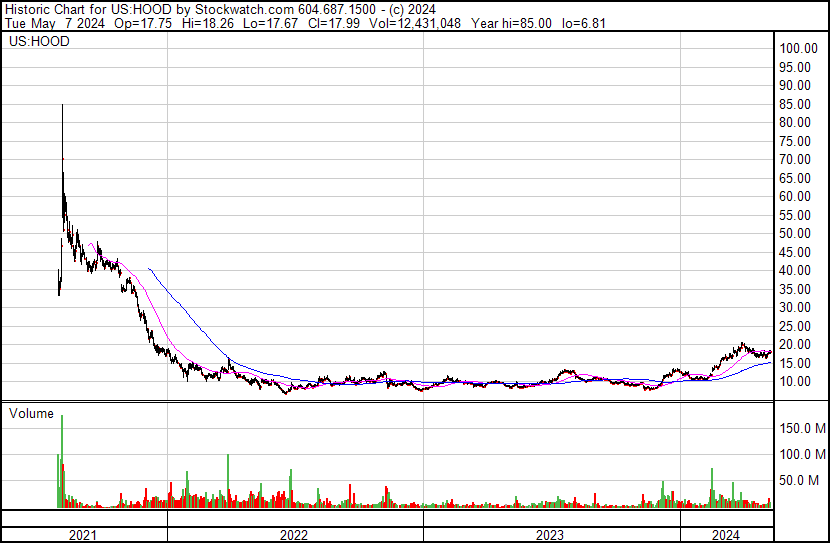The width and height of the screenshot is (830, 543).
Task: Click the 100.00 price axis label
Action: [798, 49]
